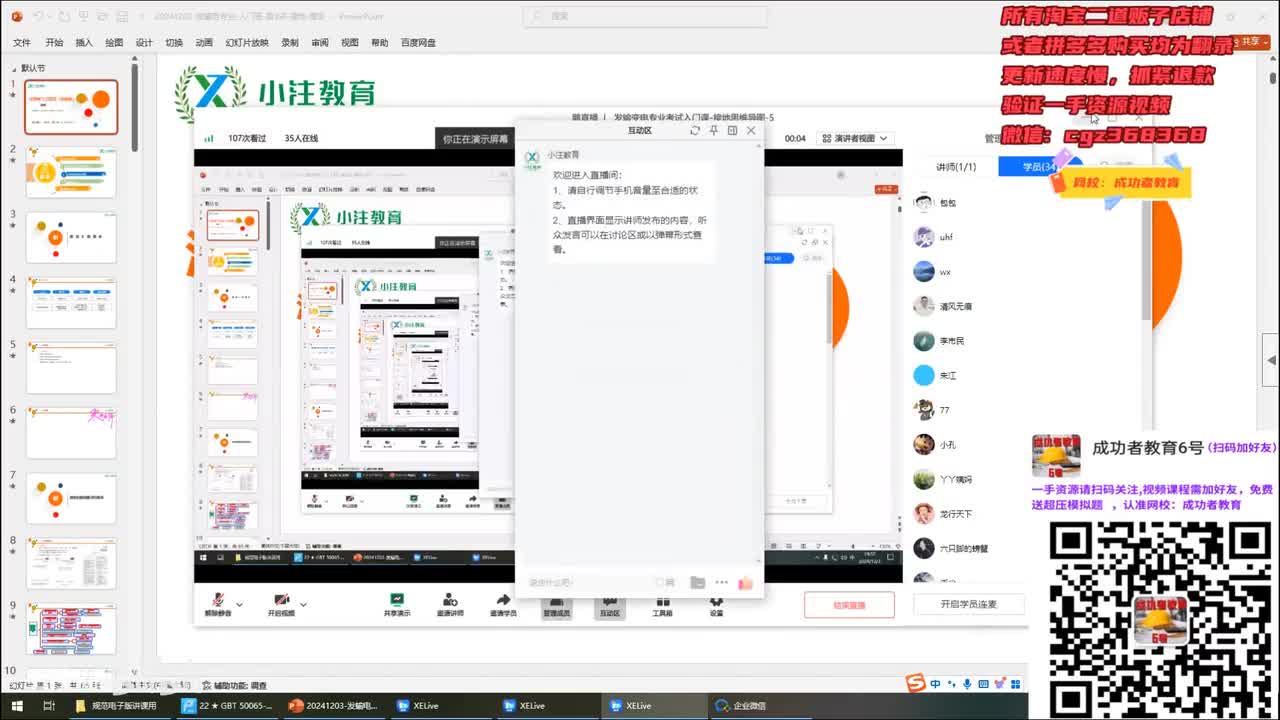
Task: Open the 文件 menu in PowerPoint
Action: (x=21, y=43)
